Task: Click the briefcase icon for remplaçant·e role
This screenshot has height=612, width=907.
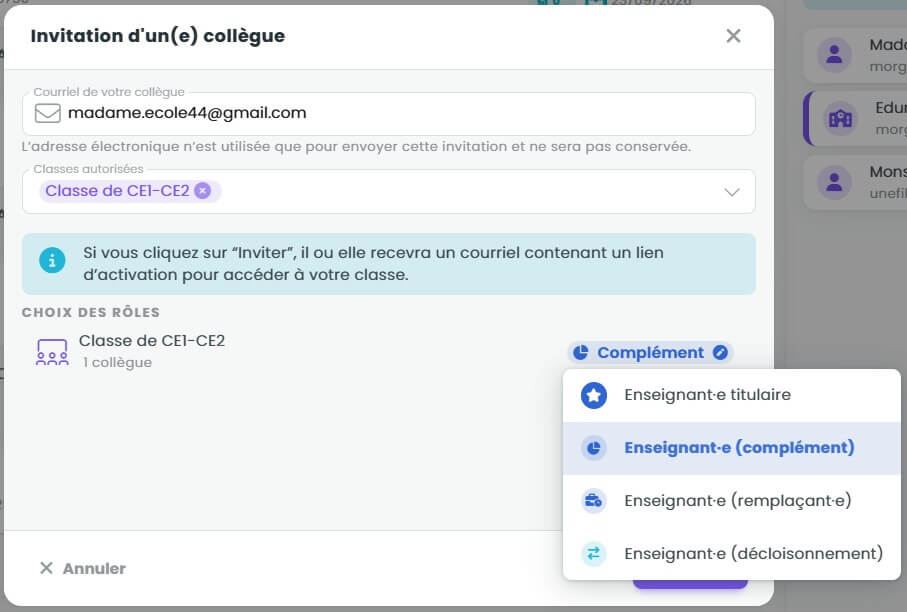Action: click(x=593, y=501)
